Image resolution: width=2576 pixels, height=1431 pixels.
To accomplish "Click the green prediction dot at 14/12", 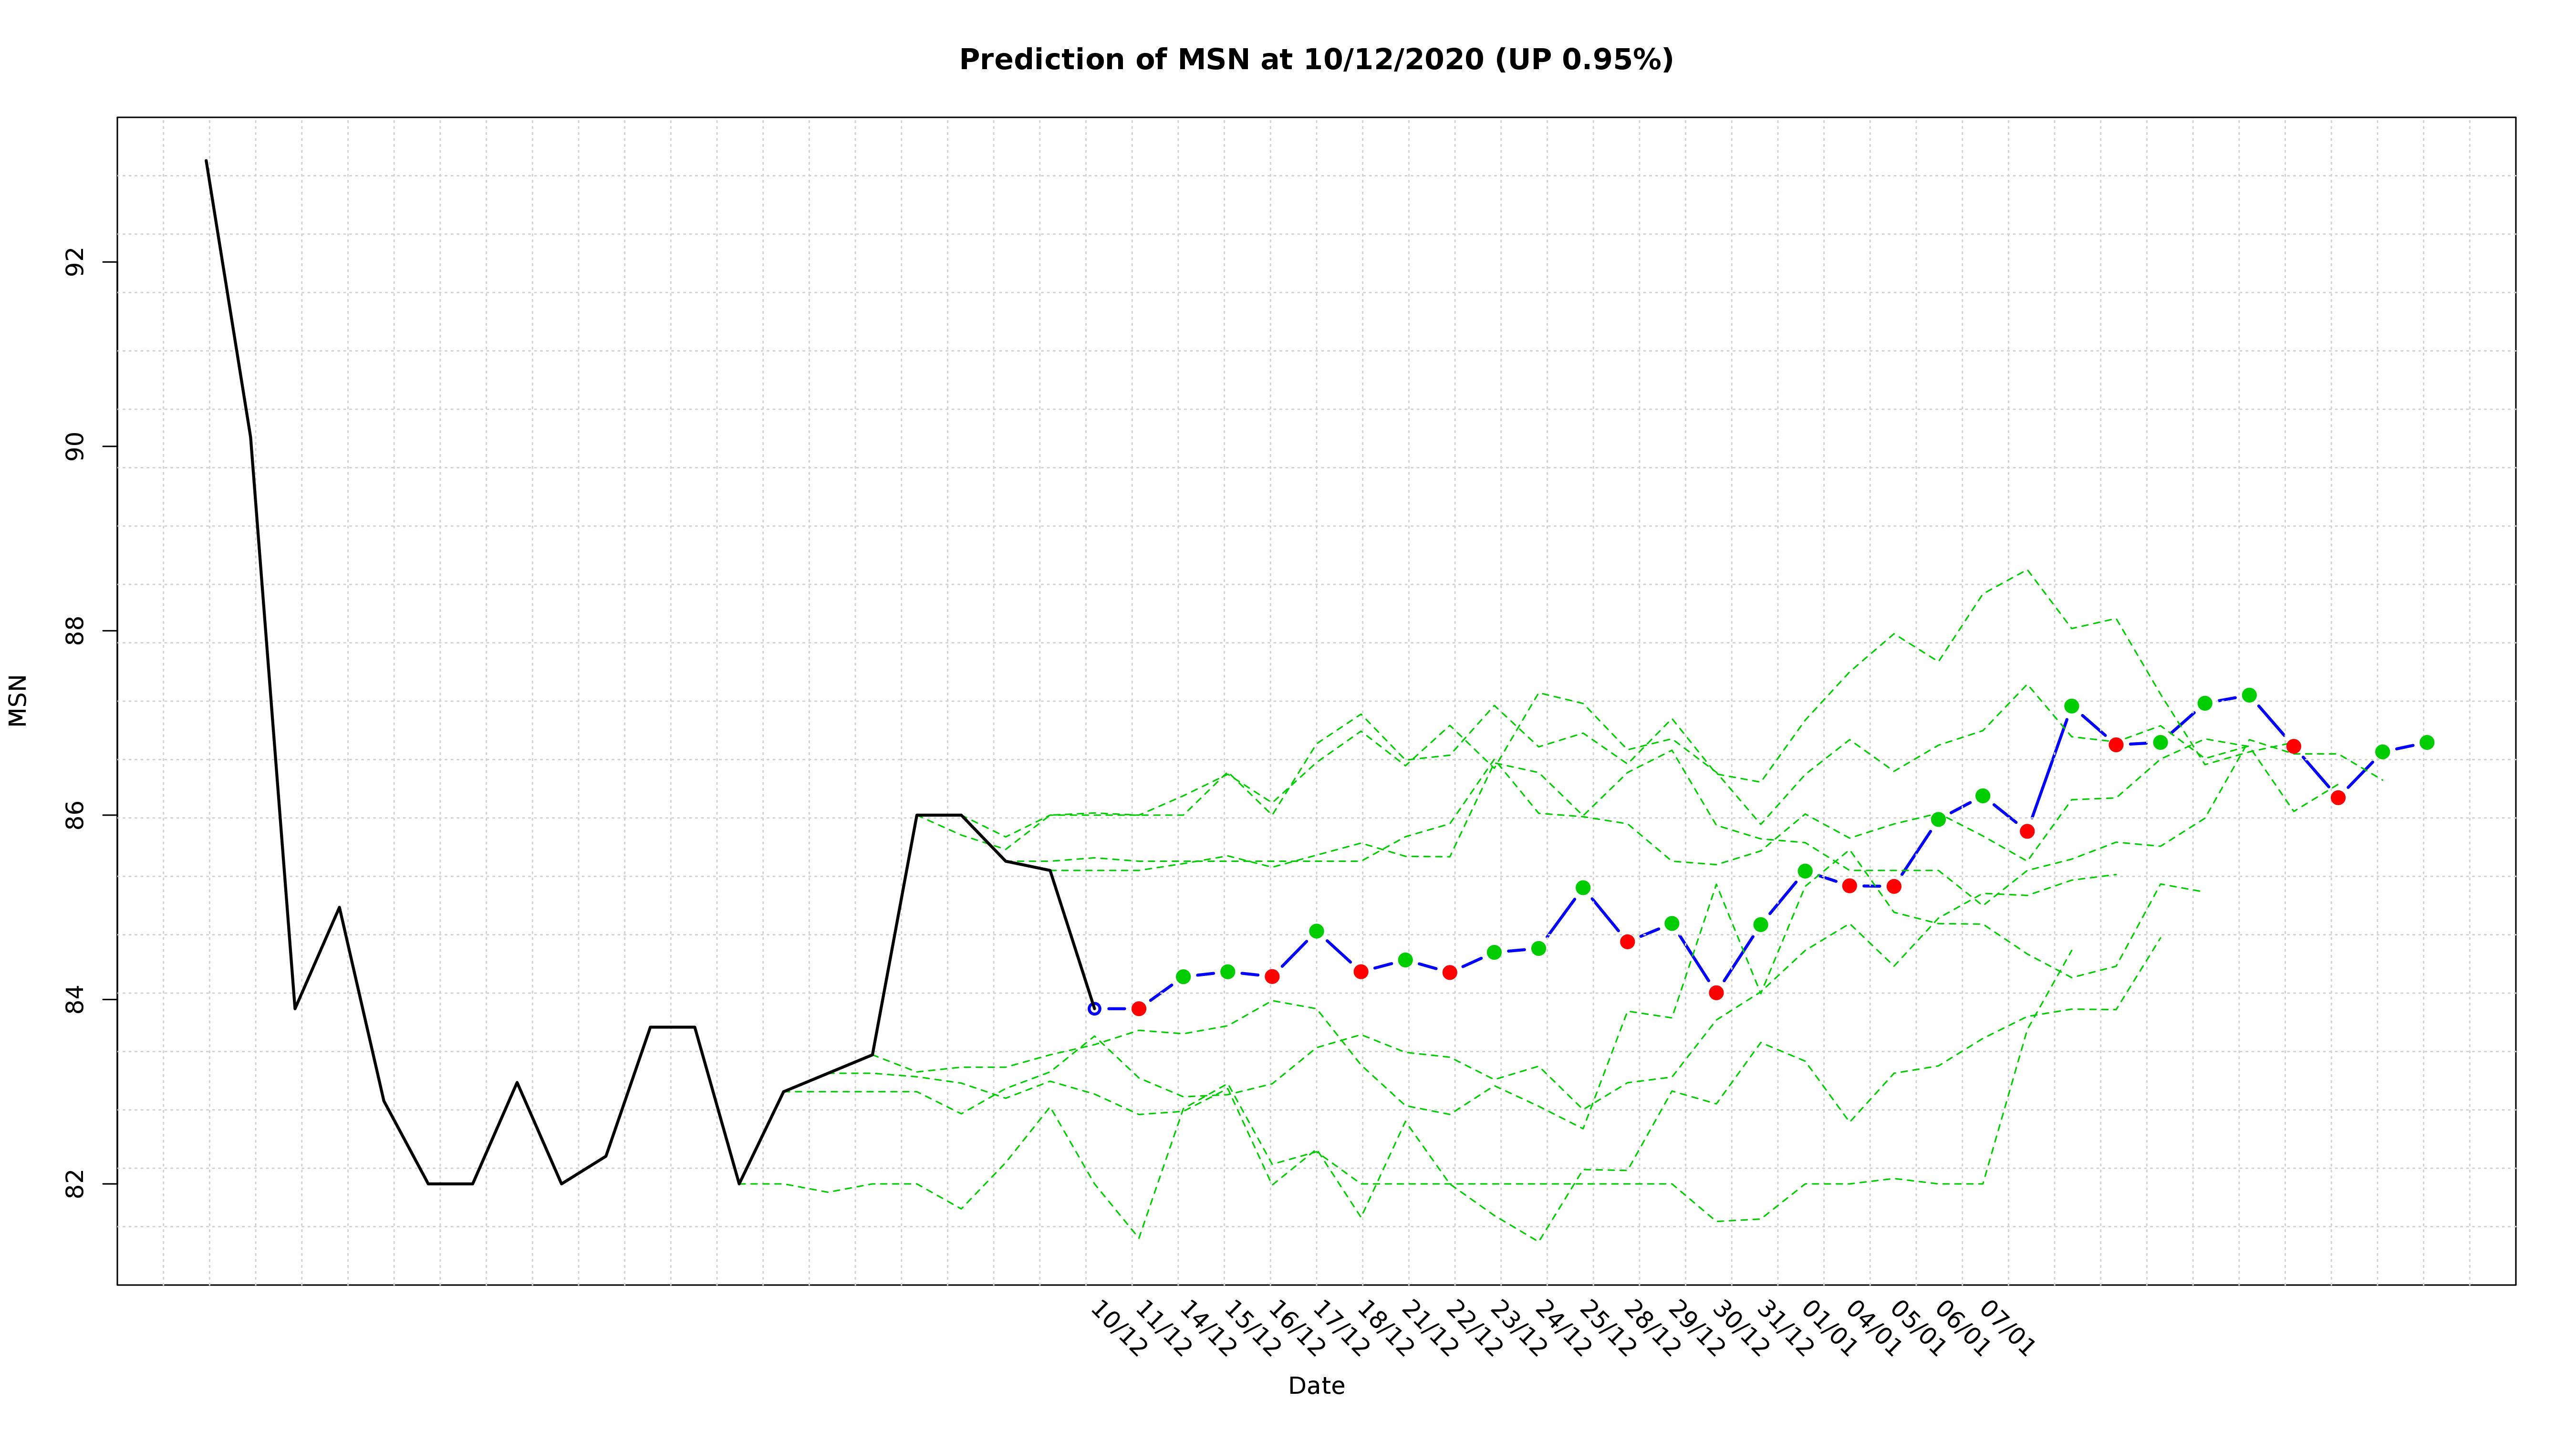I will click(1183, 977).
